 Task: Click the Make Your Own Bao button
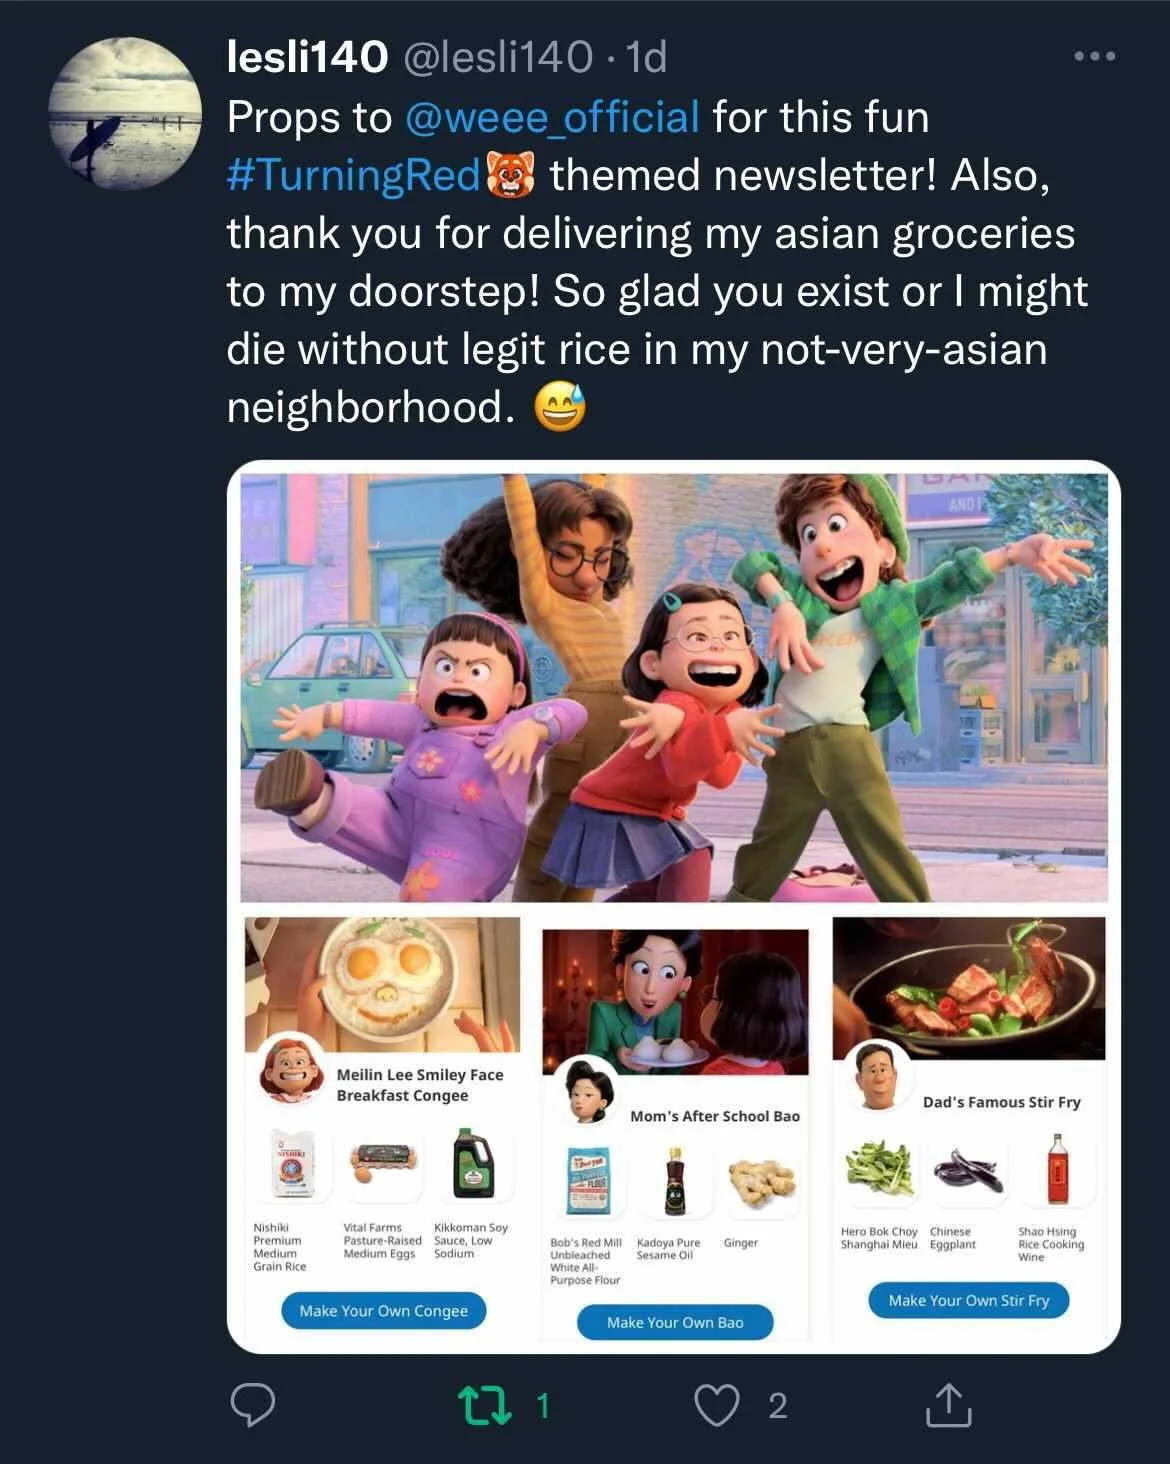coord(675,1322)
